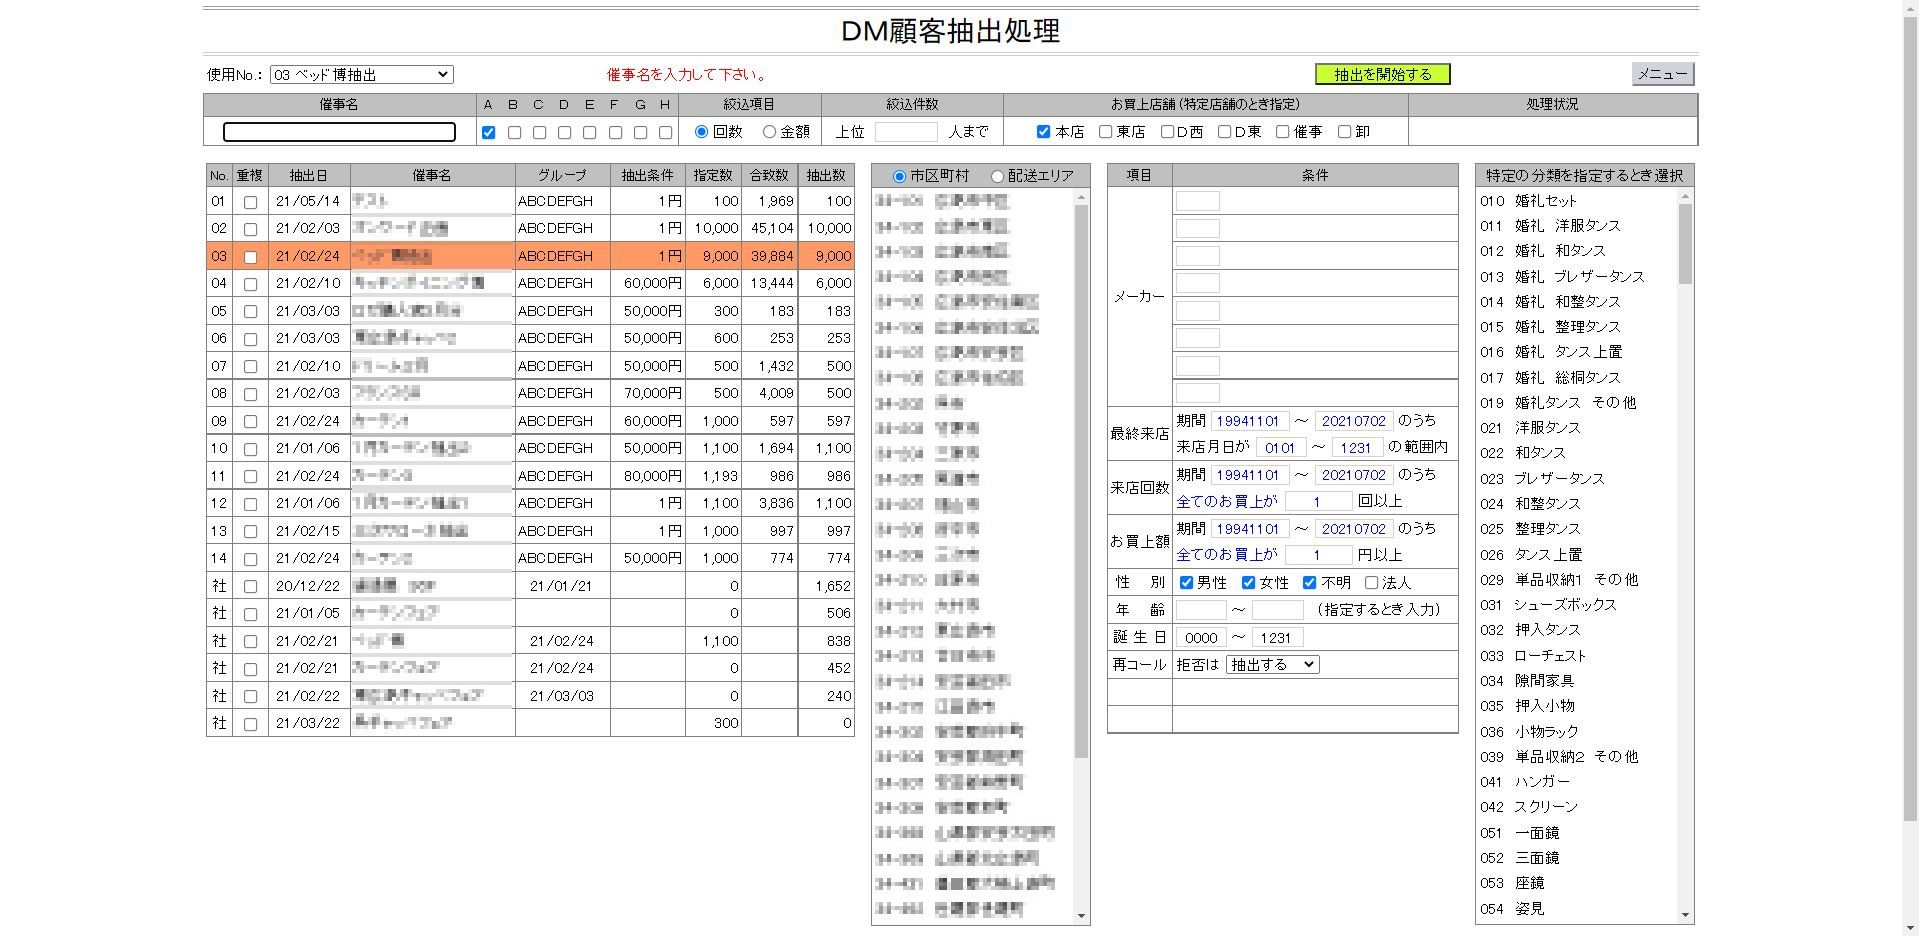The image size is (1919, 936).
Task: Toggle group A checkbox
Action: [x=488, y=132]
